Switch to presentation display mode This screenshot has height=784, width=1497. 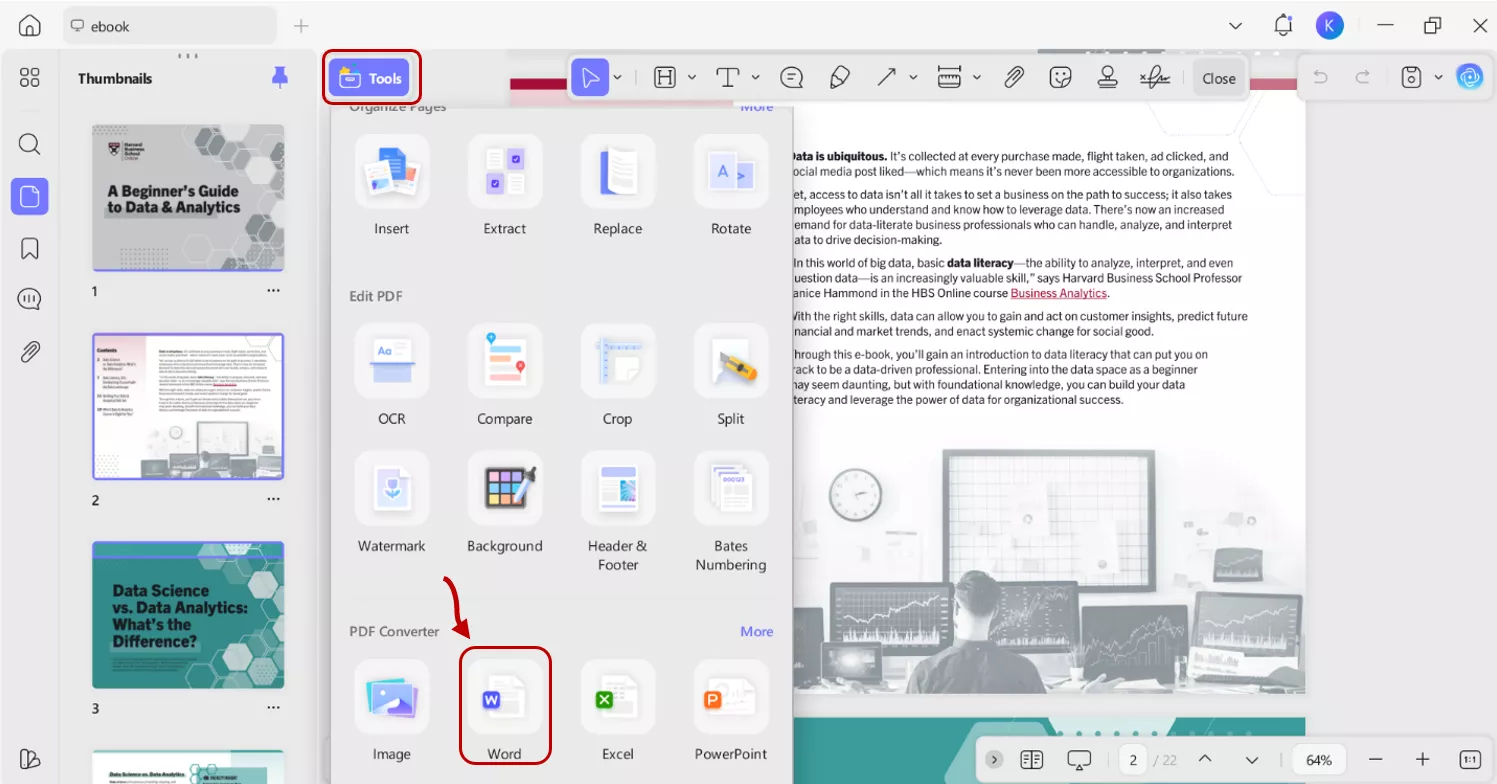[1079, 759]
